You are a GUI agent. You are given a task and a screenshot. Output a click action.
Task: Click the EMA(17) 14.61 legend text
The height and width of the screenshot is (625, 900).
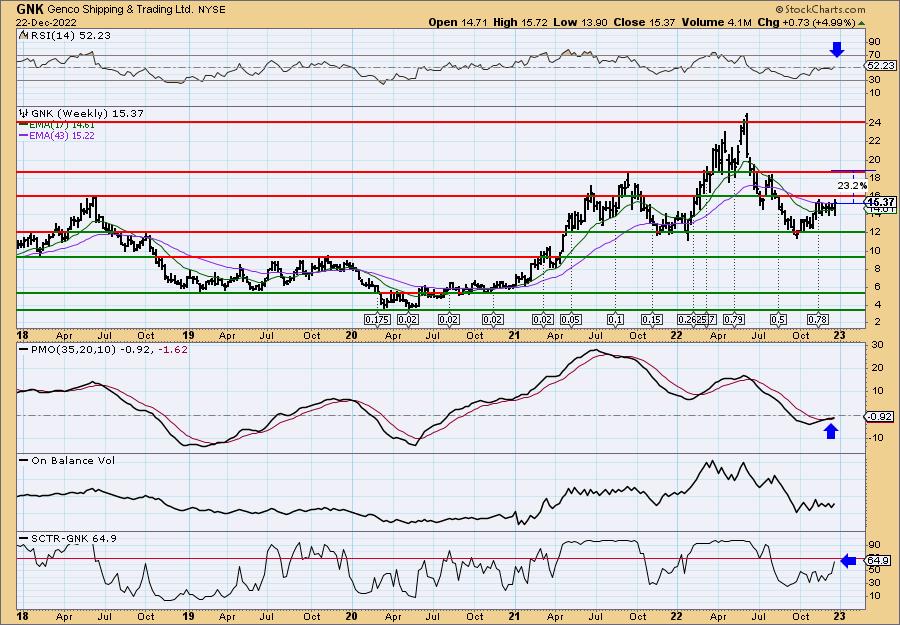coord(62,125)
